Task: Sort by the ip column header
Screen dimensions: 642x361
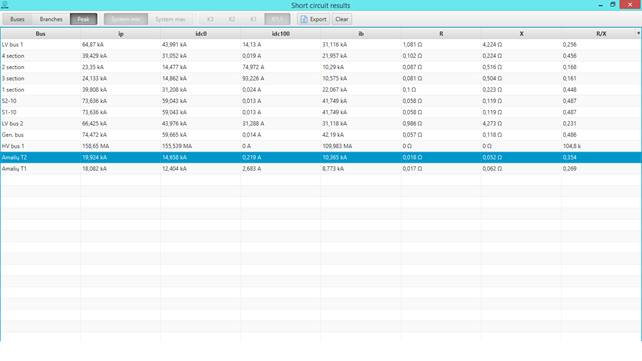Action: [x=121, y=34]
